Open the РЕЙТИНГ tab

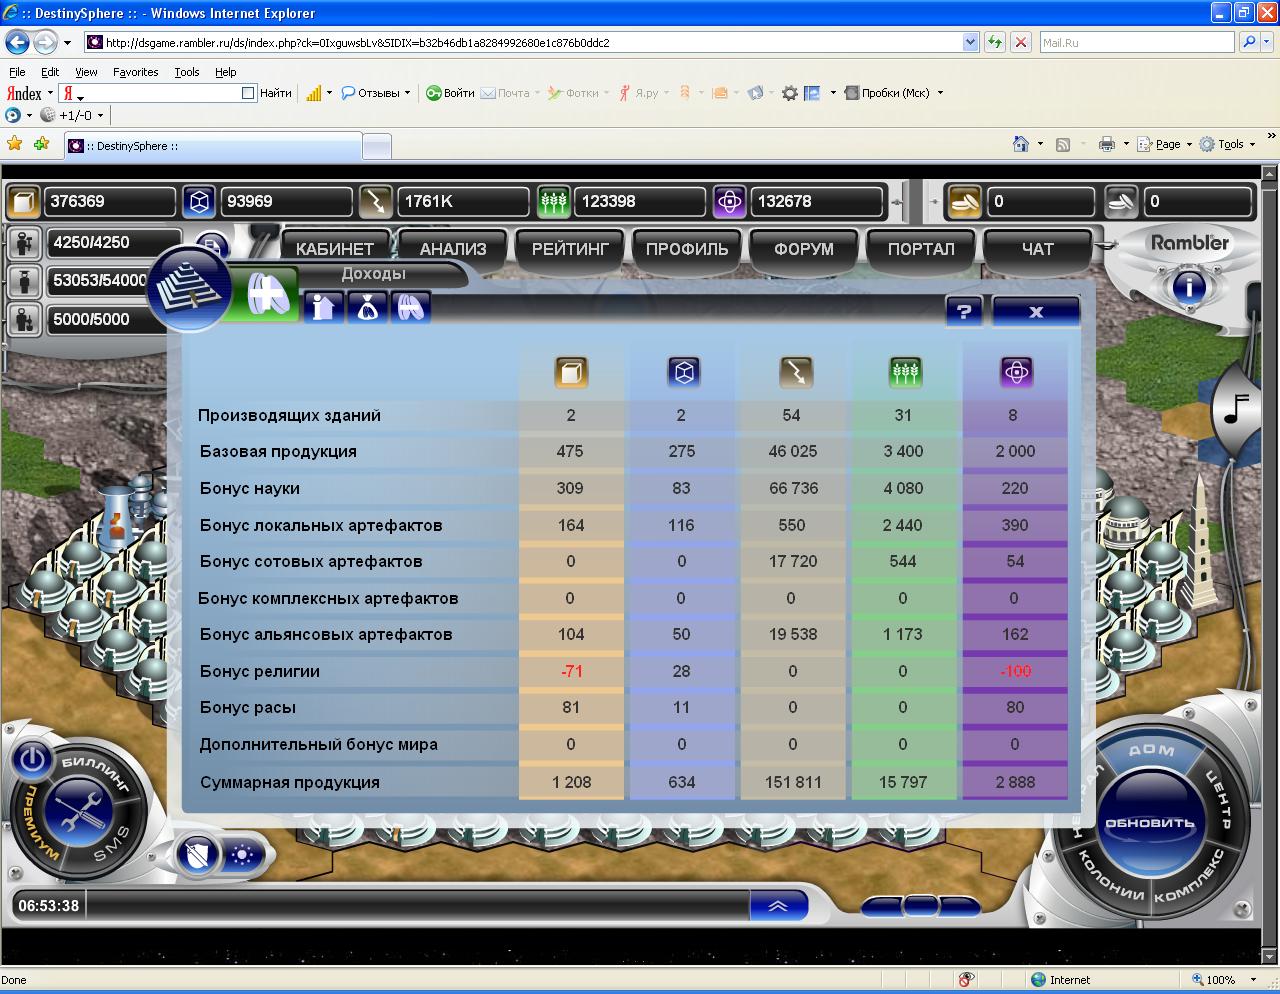tap(570, 249)
